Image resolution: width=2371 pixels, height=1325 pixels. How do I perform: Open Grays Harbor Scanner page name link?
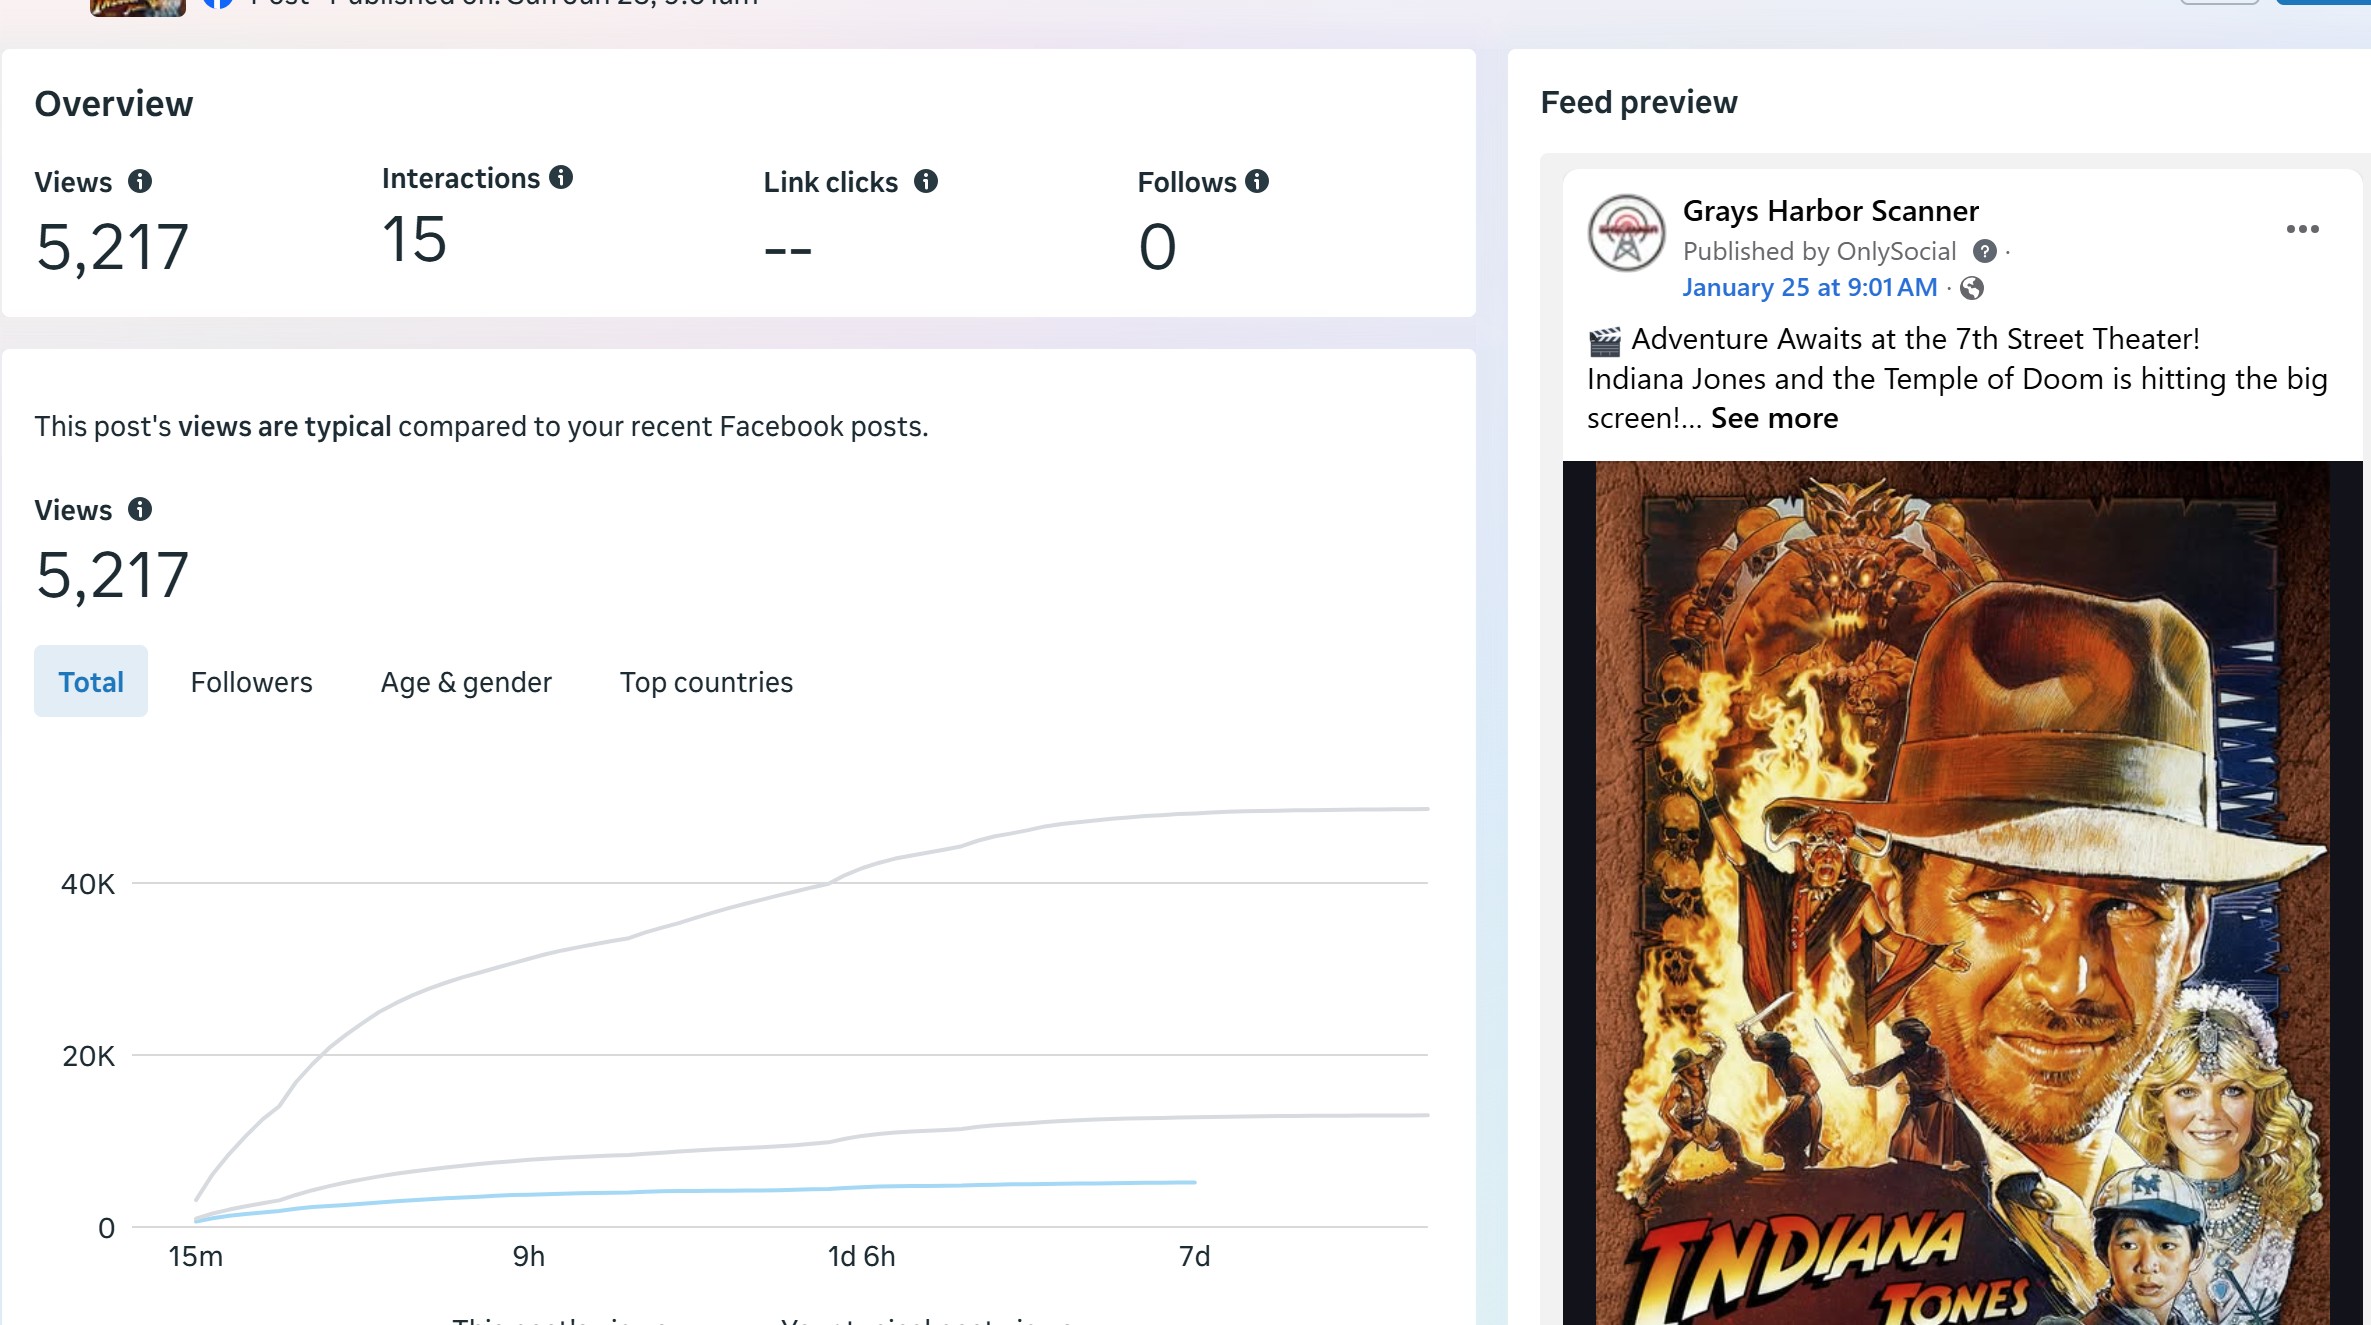pyautogui.click(x=1830, y=211)
